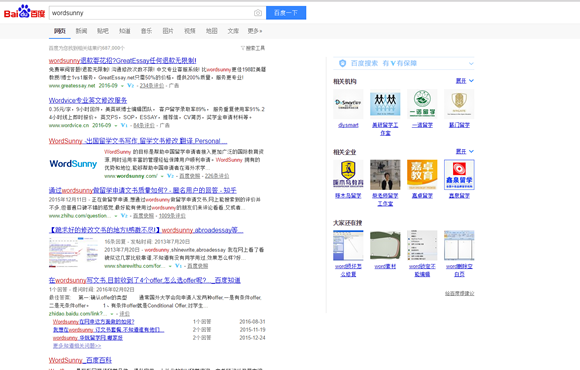Click 啄木鸟教育 yellow shield logo

[x=348, y=175]
